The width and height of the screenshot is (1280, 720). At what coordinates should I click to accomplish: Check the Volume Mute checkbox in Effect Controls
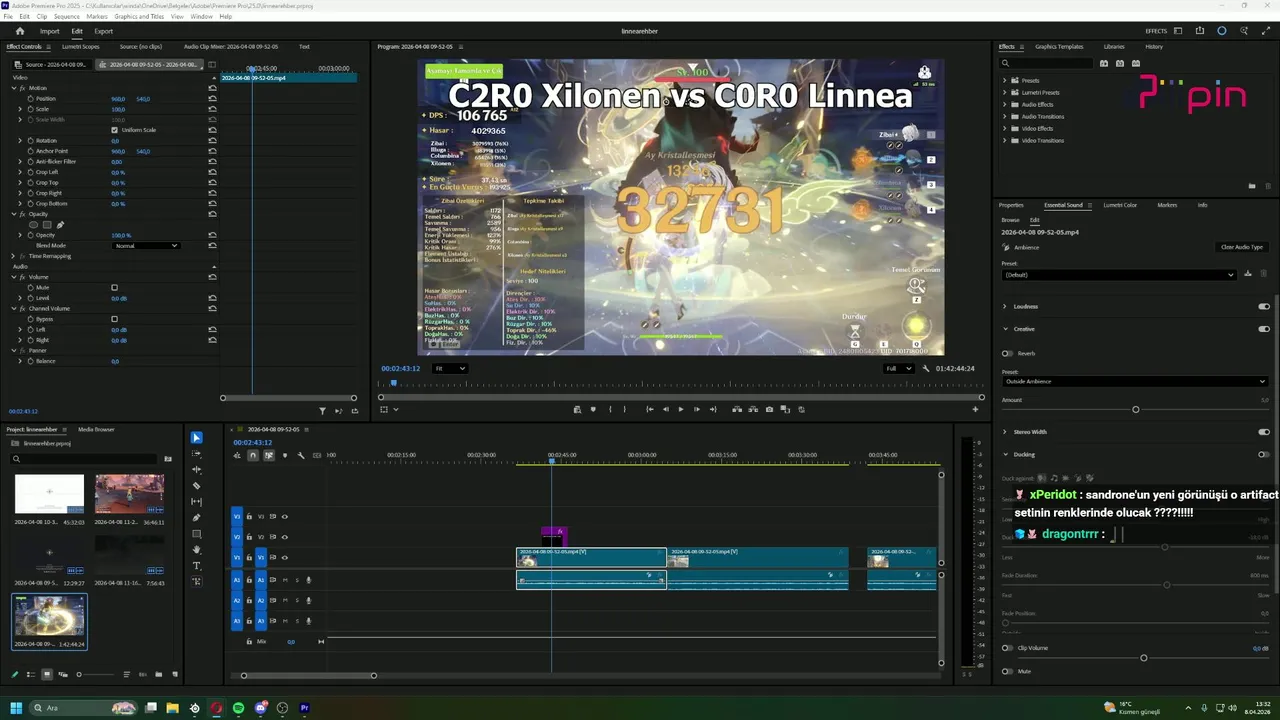114,288
